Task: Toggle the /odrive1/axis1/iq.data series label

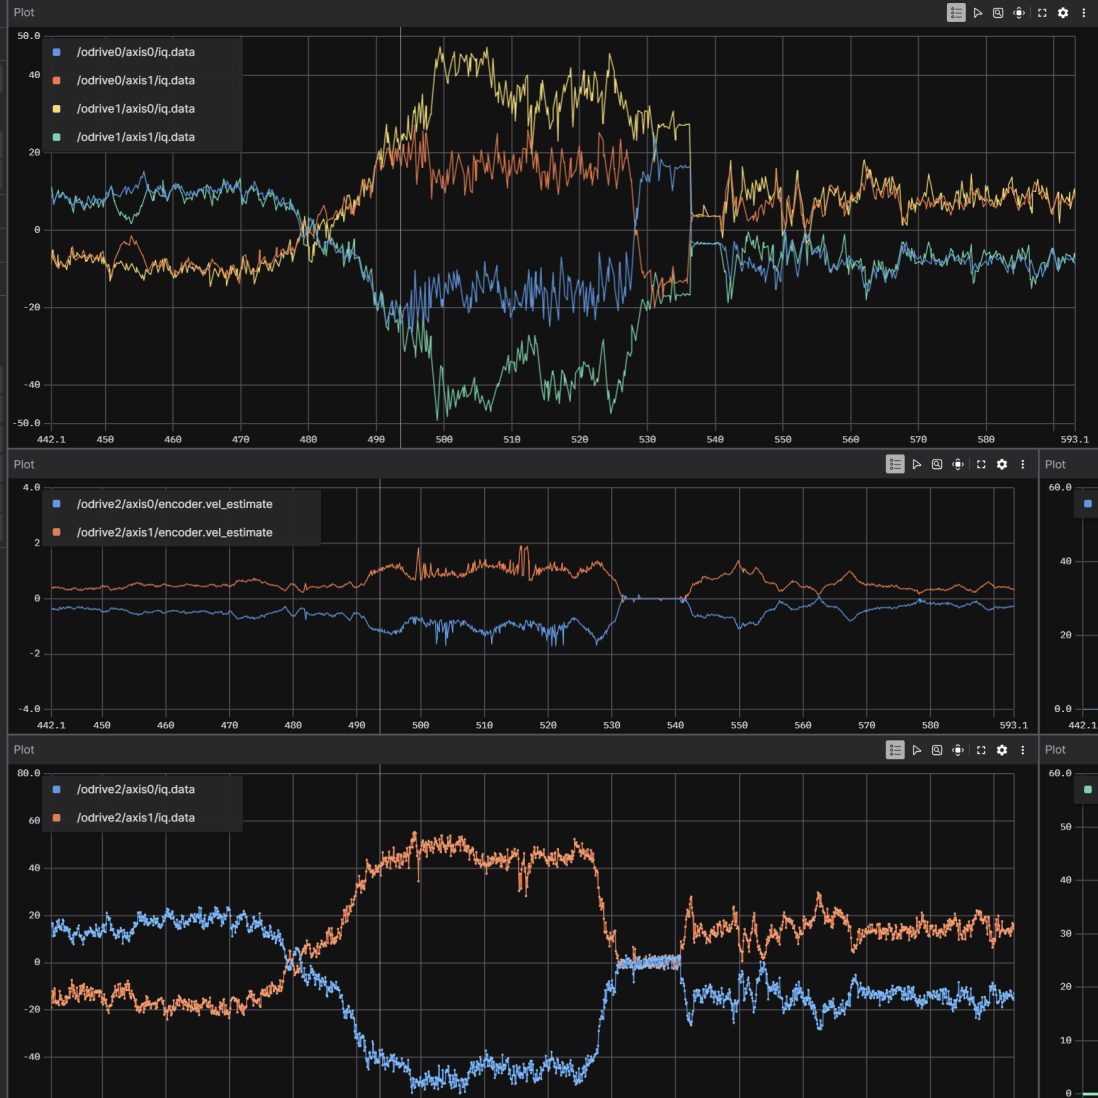Action: coord(136,137)
